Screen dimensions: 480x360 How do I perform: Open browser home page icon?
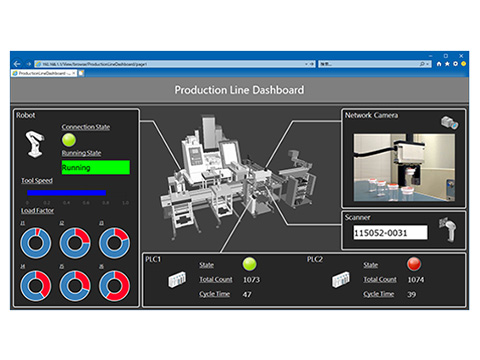439,64
